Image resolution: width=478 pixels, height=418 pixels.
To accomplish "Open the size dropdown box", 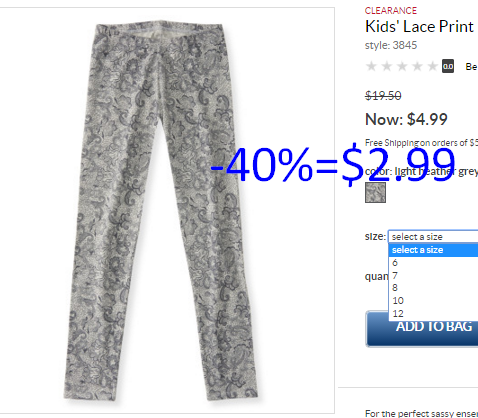I will coord(433,237).
